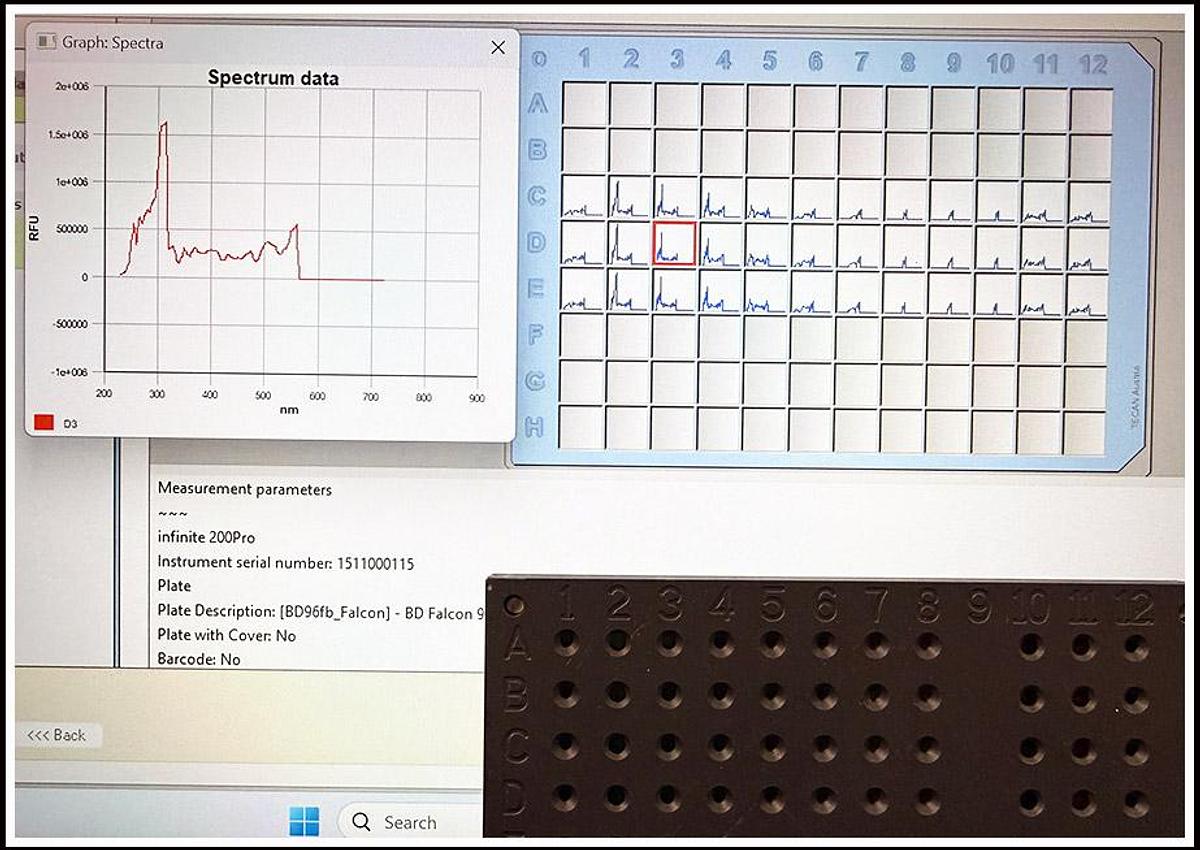Click the Graph: Spectra window title icon
Image resolution: width=1200 pixels, height=850 pixels.
pos(45,42)
